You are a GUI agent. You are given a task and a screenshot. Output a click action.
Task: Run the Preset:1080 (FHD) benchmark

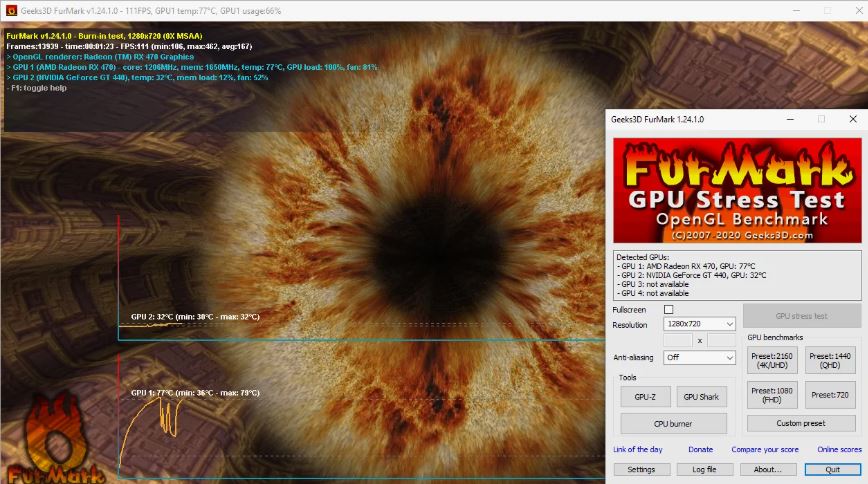coord(772,395)
